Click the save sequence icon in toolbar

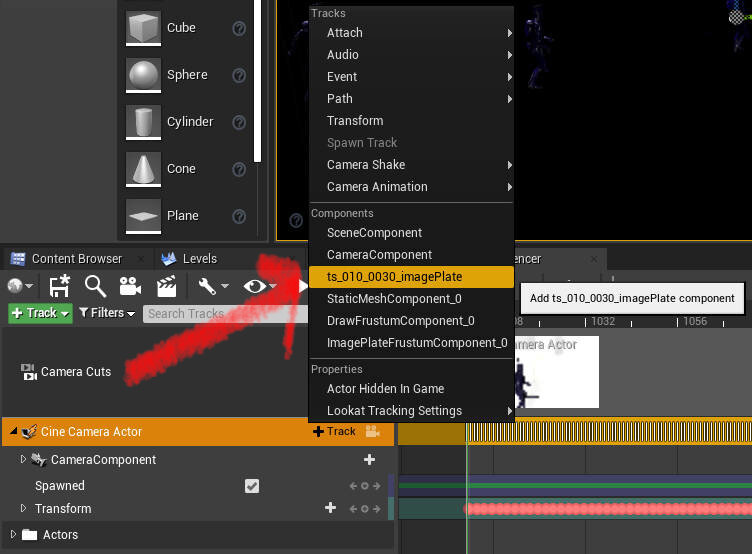pyautogui.click(x=60, y=286)
